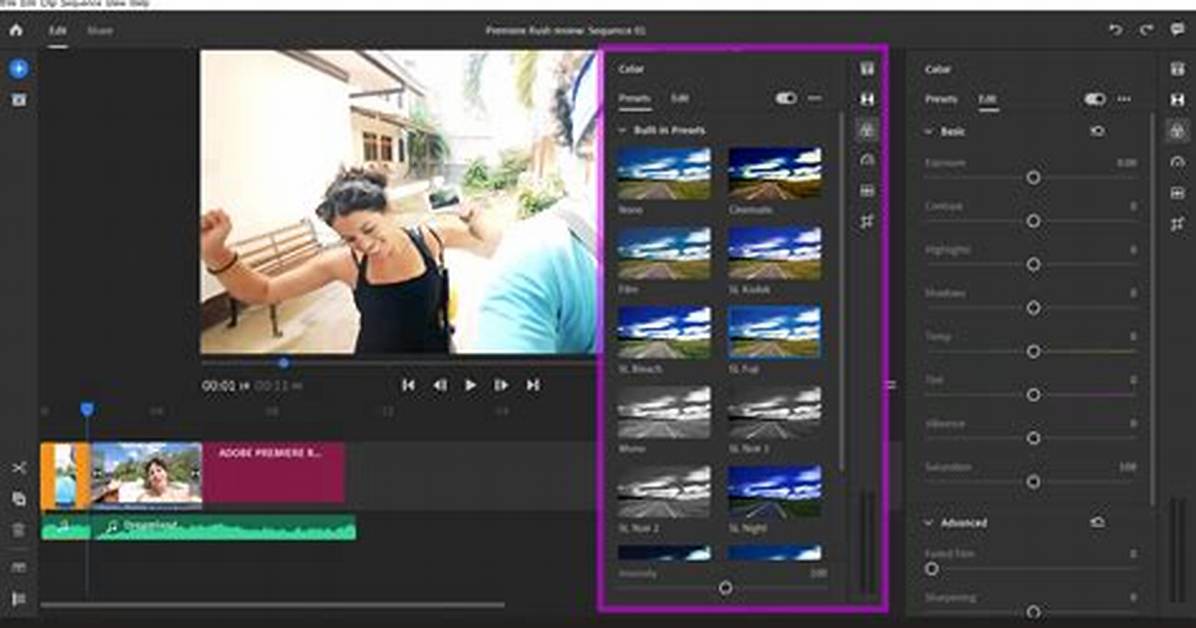Viewport: 1196px width, 628px height.
Task: Click the Exposure slider handle
Action: pyautogui.click(x=1034, y=178)
